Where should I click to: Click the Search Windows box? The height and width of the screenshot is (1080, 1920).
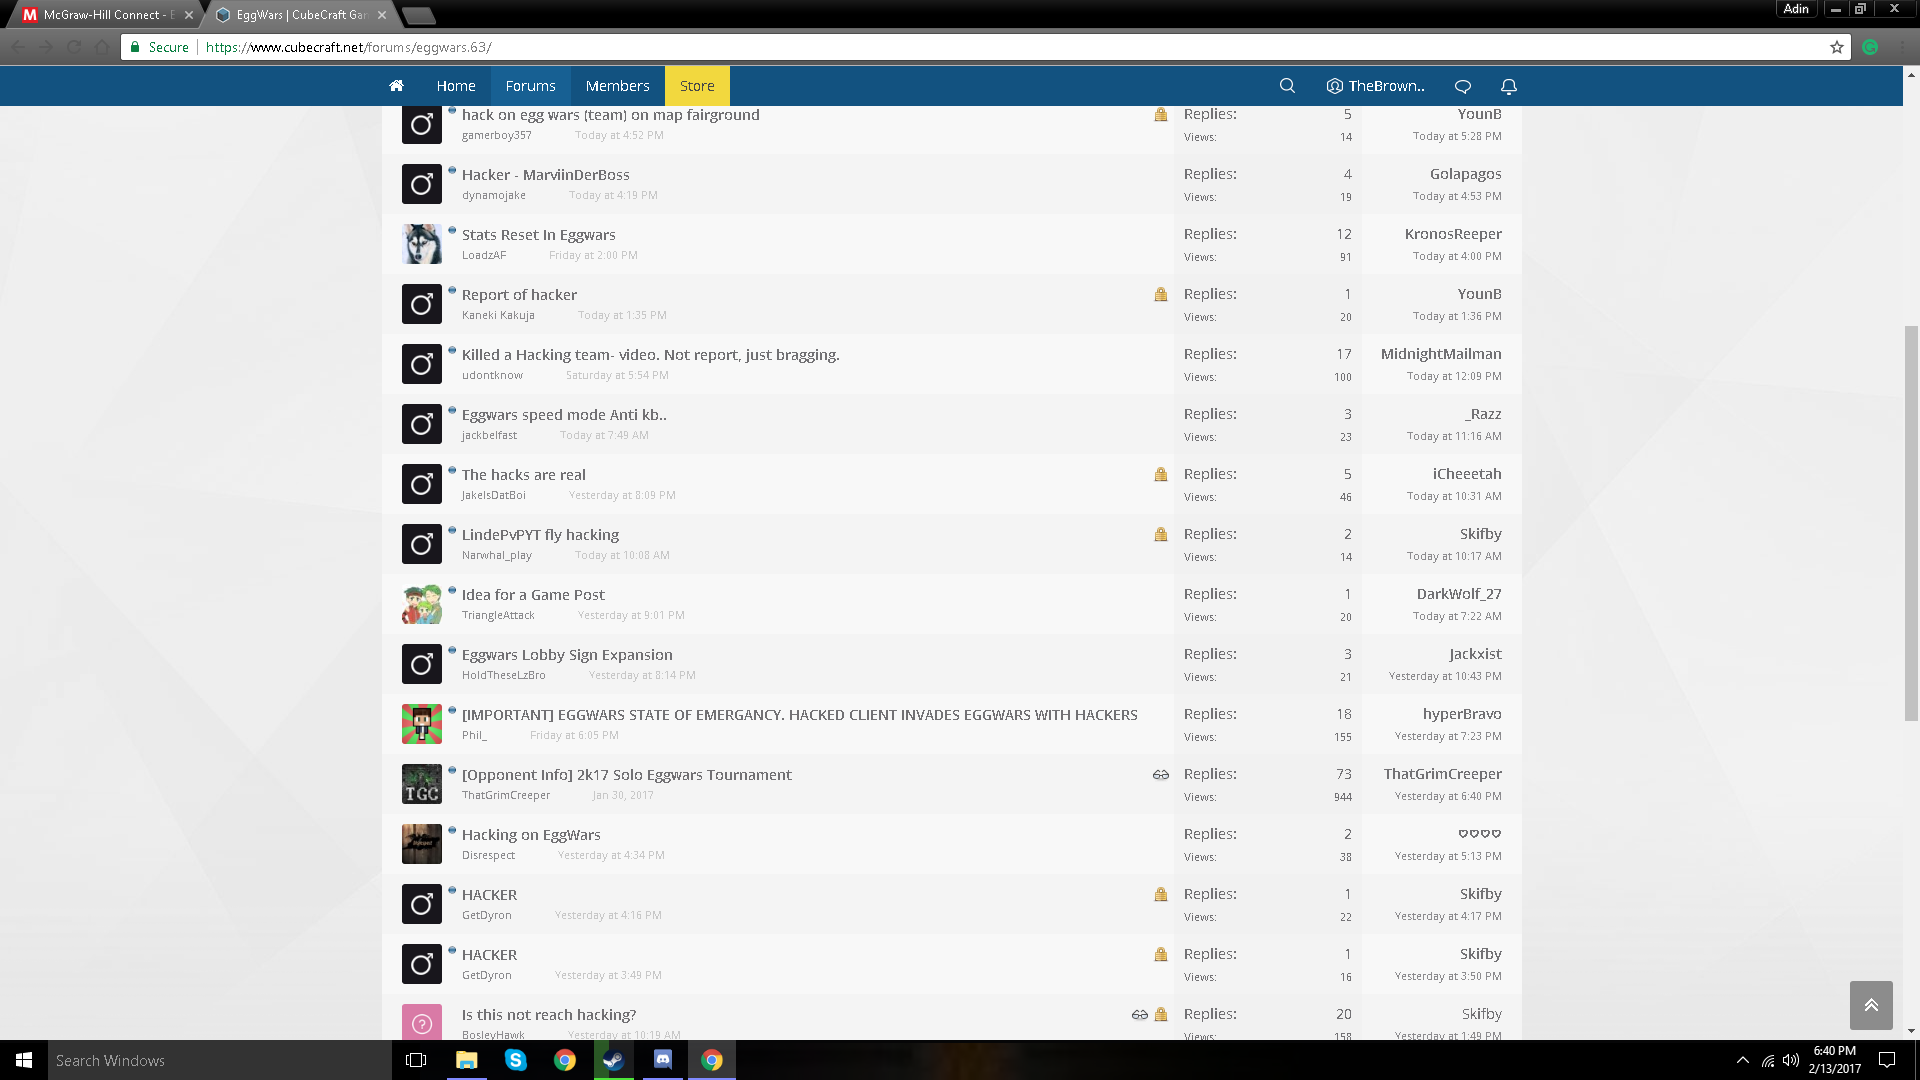220,1060
